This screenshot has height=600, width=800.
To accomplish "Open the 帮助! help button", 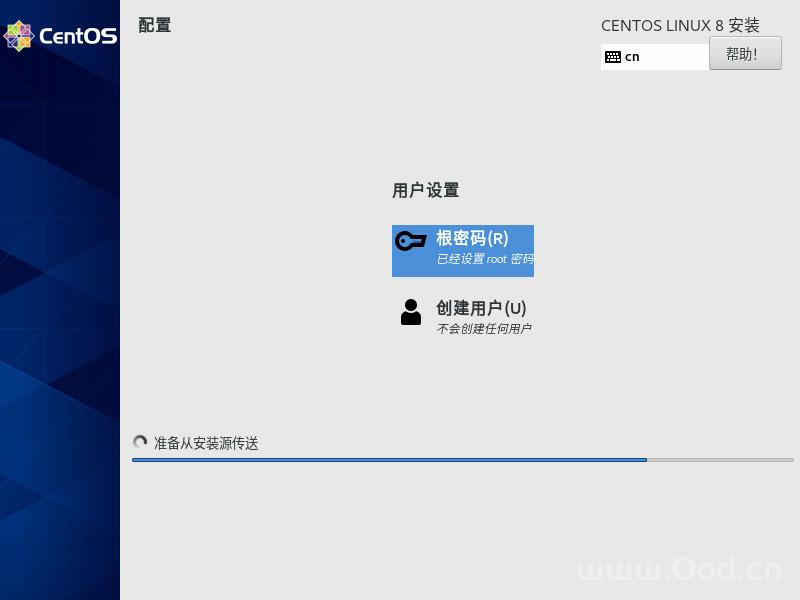I will 745,54.
